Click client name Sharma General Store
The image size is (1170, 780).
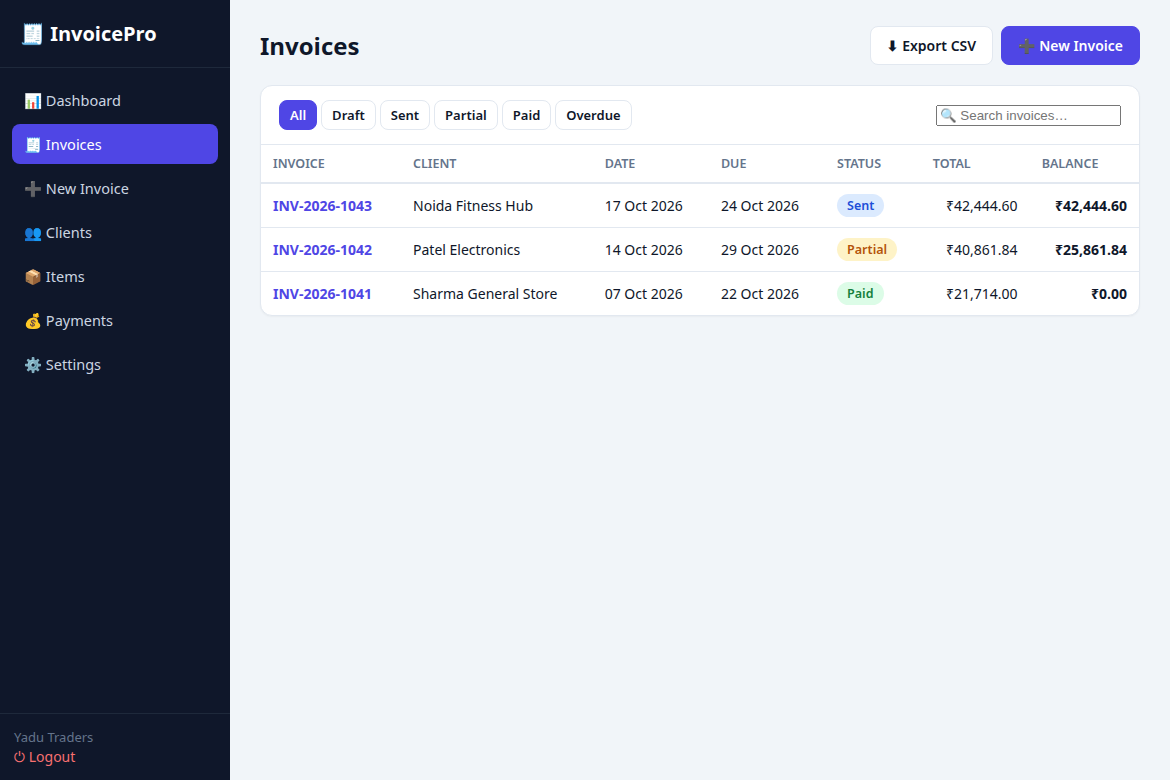(x=485, y=294)
